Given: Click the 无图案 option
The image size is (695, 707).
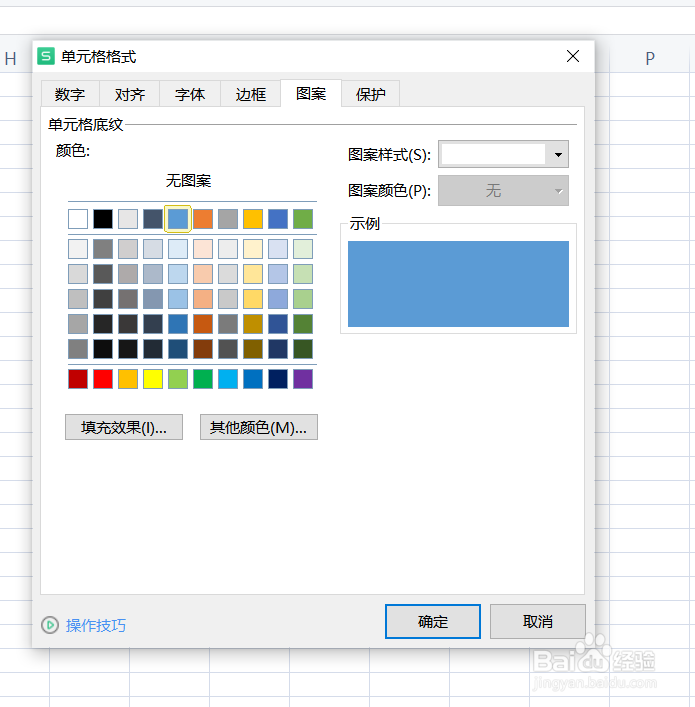Looking at the screenshot, I should [189, 181].
